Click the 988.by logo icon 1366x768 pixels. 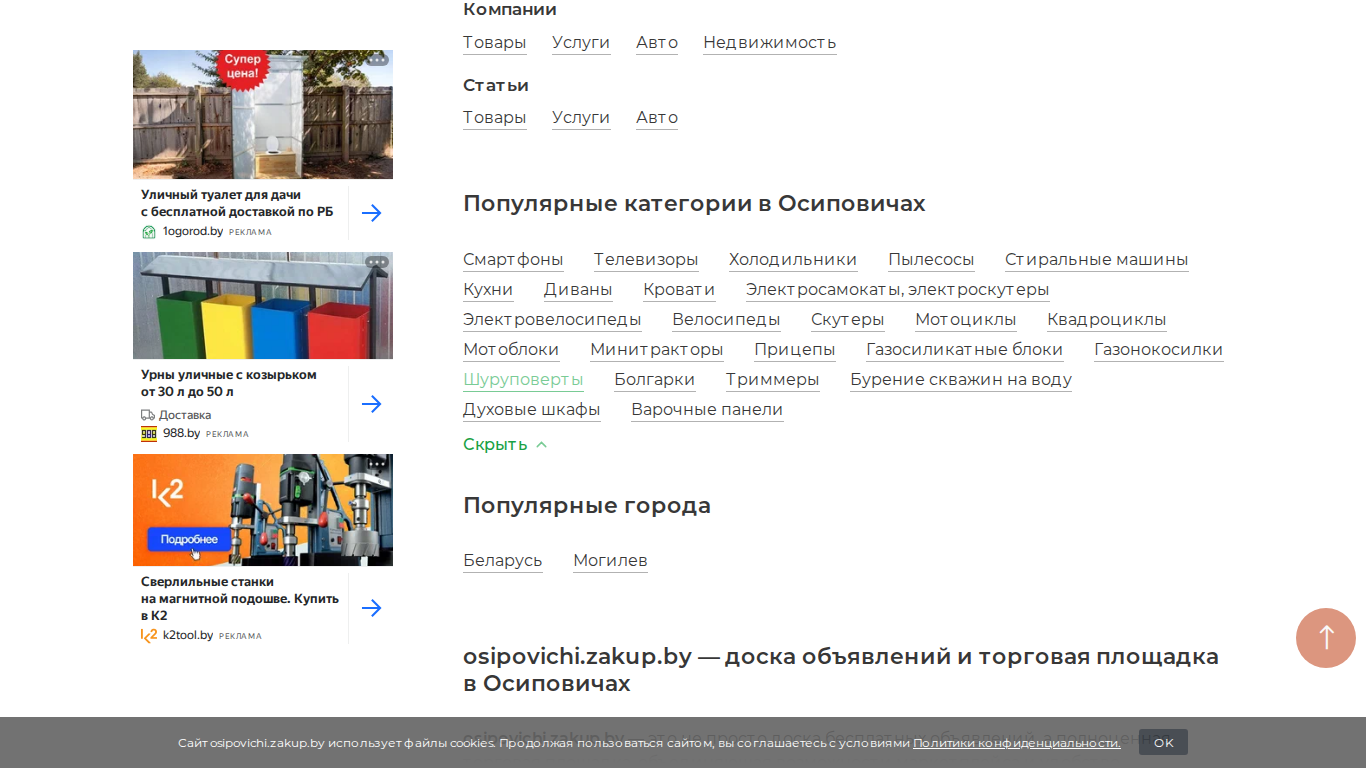tap(149, 433)
